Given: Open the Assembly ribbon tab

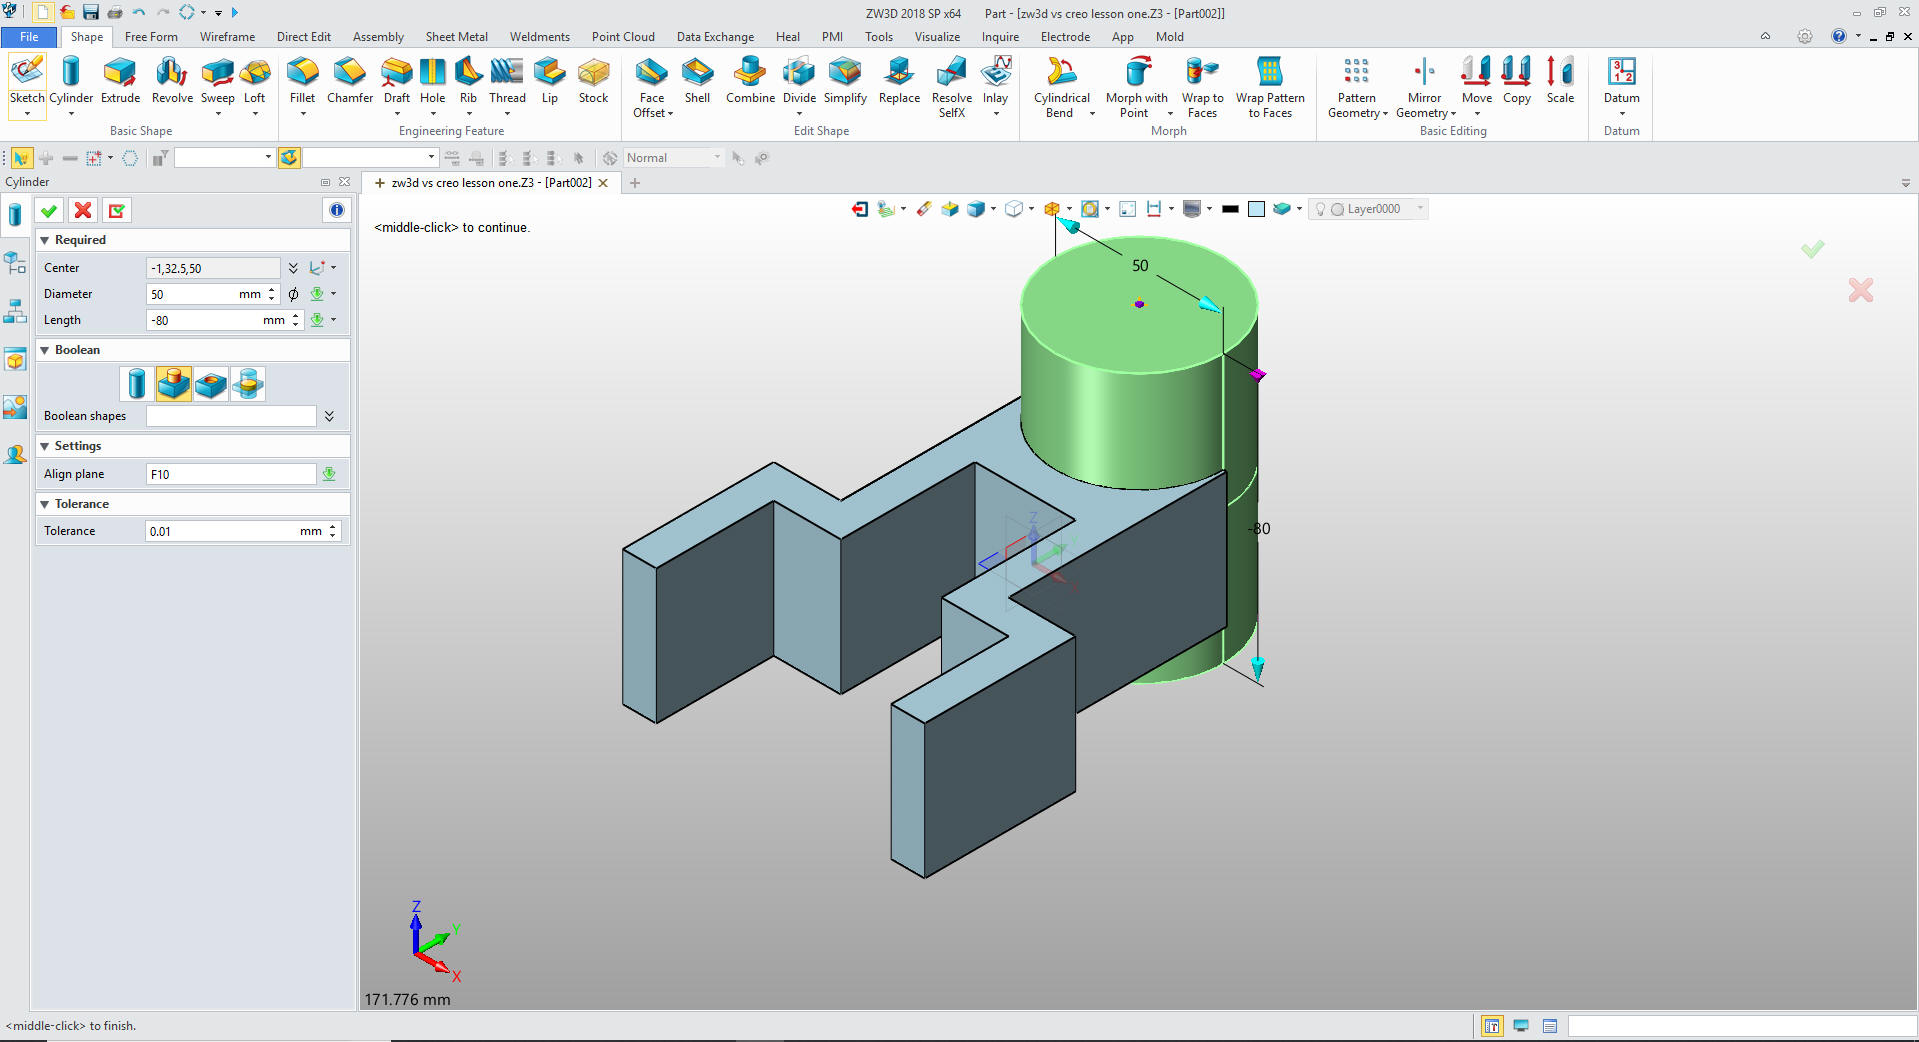Looking at the screenshot, I should point(378,37).
